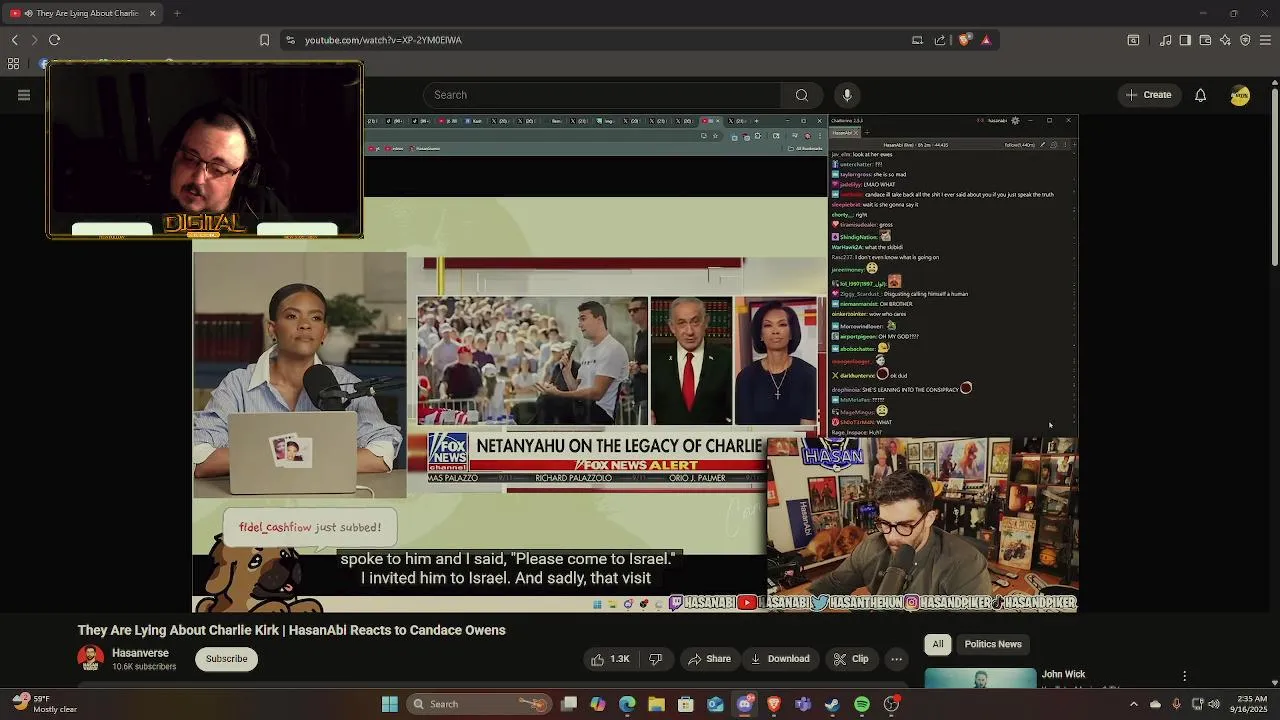
Task: Reload the page
Action: [x=55, y=40]
